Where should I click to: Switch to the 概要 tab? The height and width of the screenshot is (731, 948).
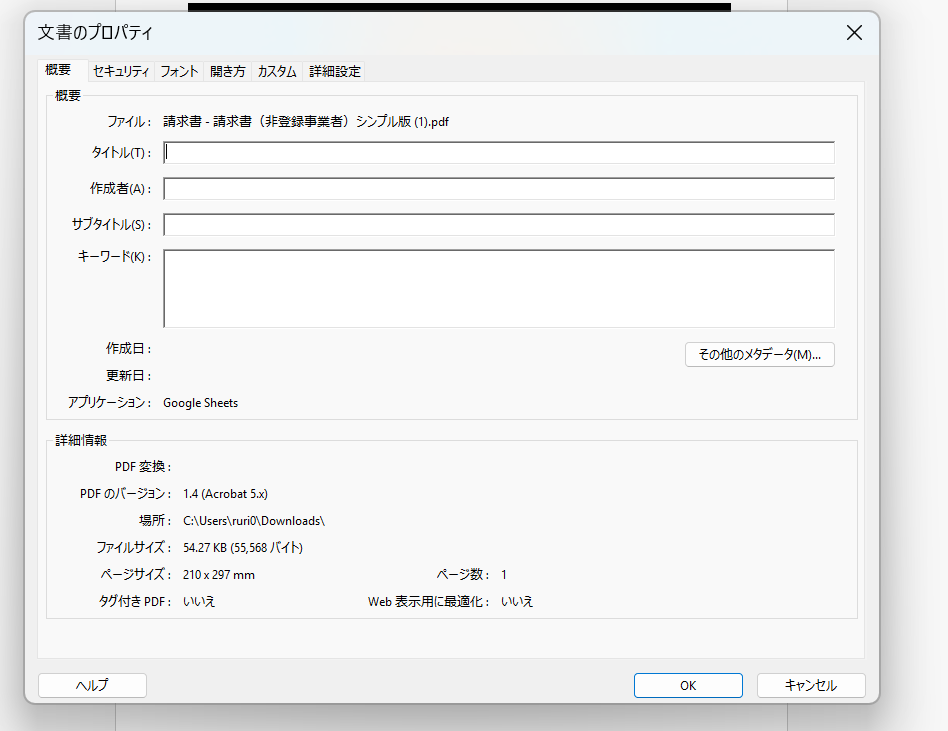pyautogui.click(x=58, y=71)
